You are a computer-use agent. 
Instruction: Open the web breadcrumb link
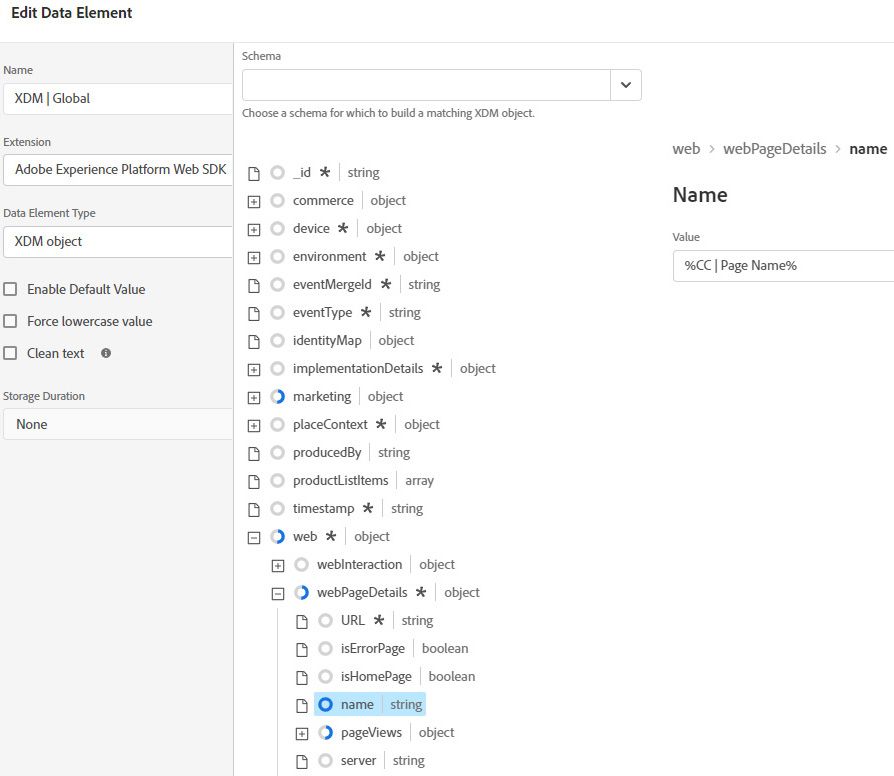pos(686,148)
